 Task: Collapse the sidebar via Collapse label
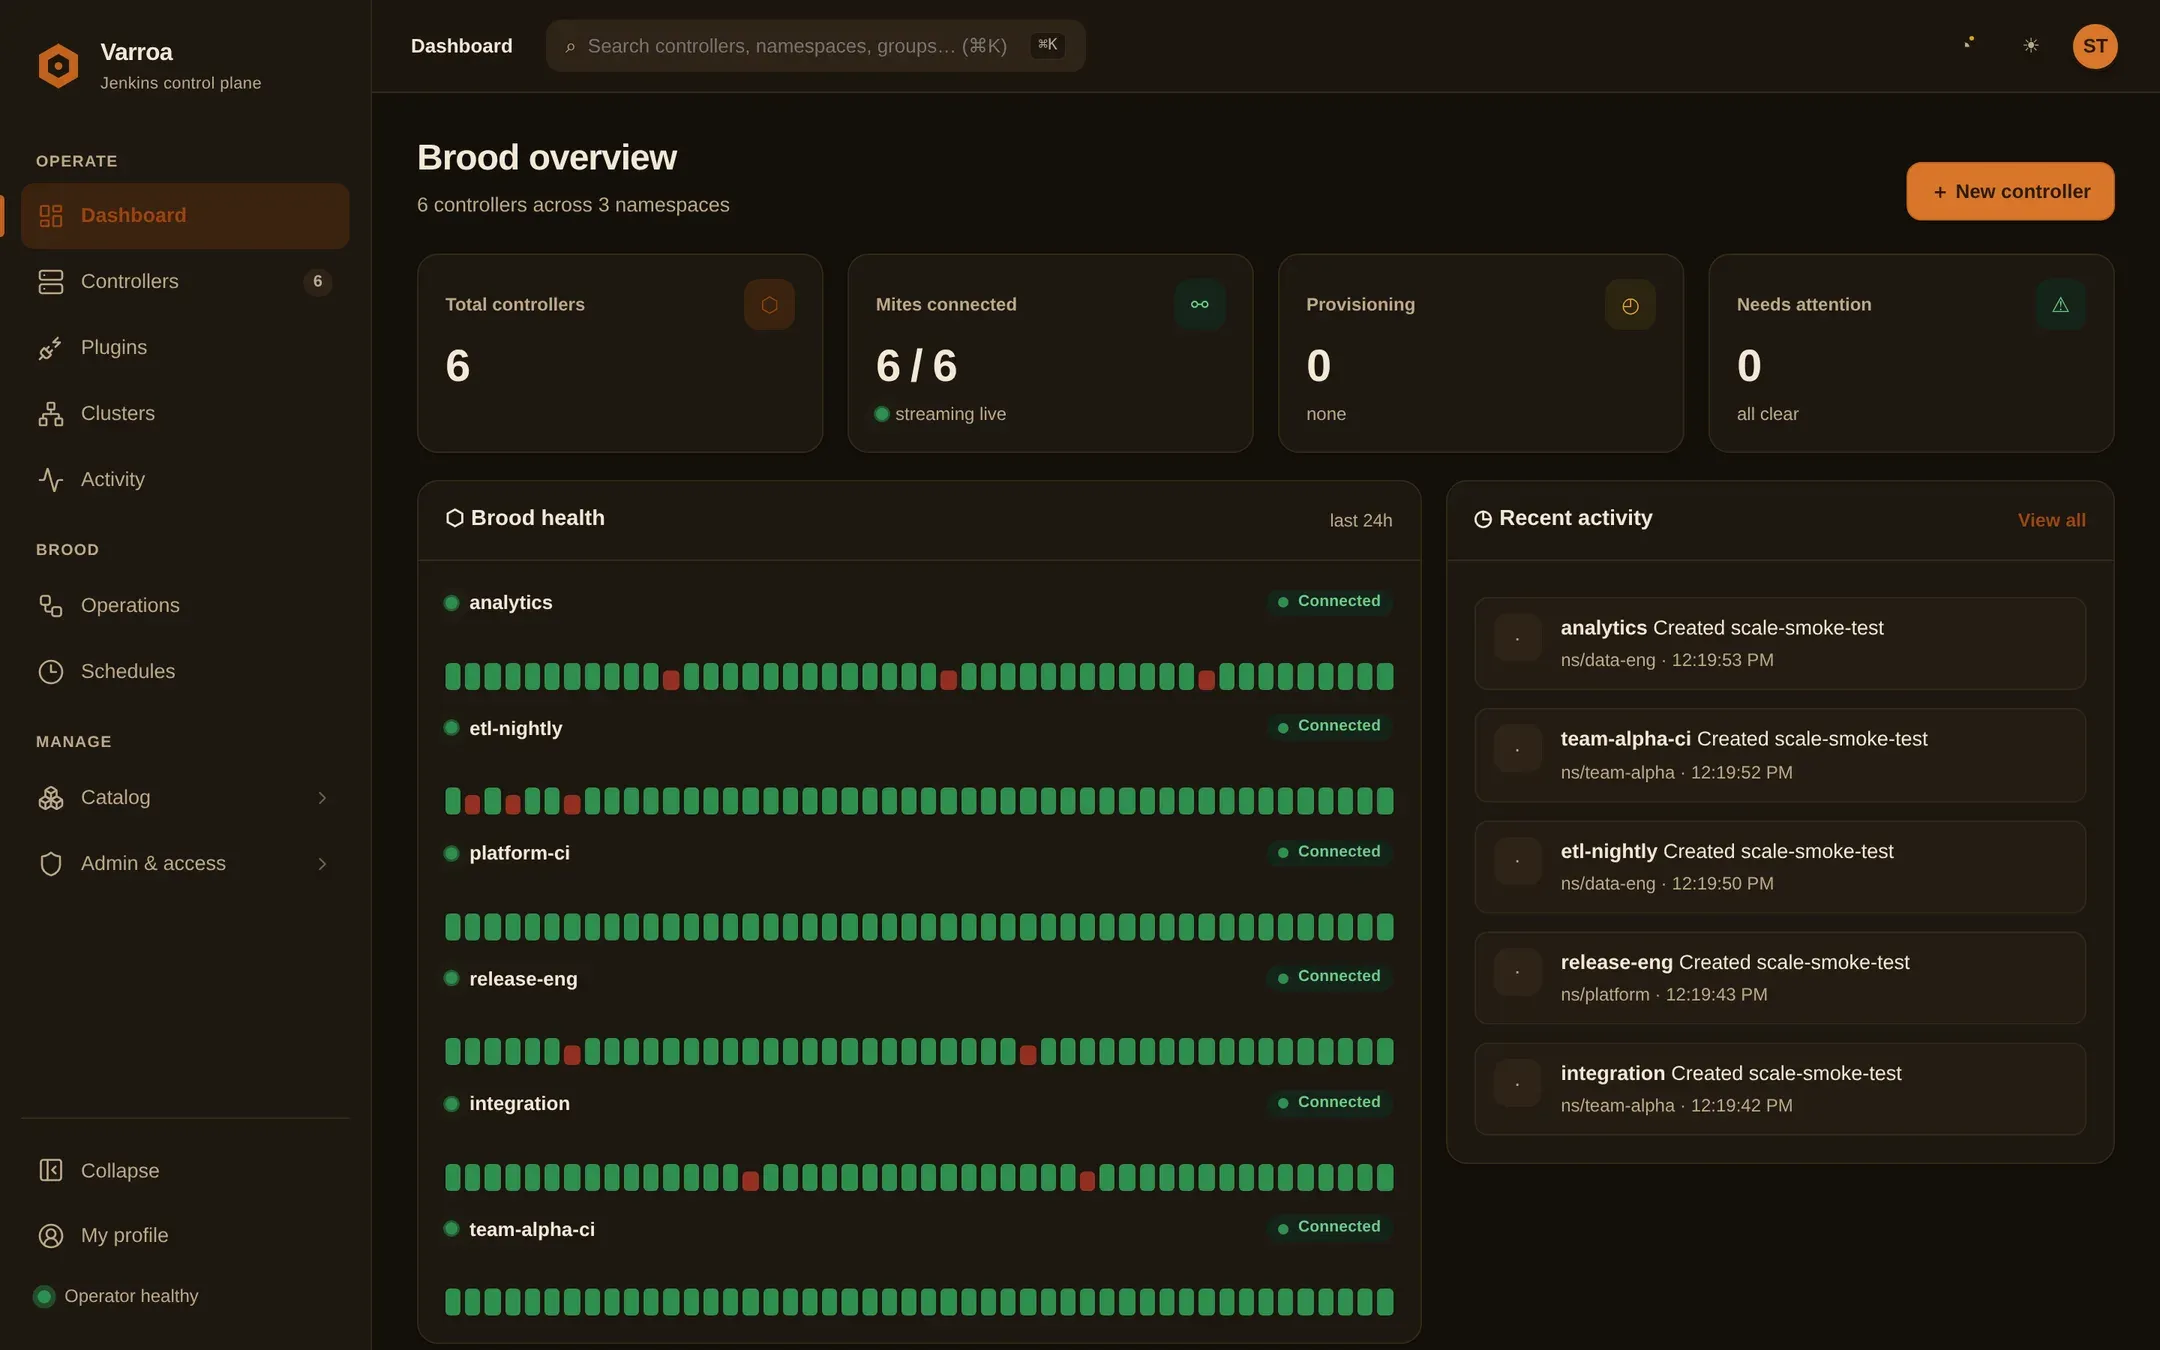click(x=120, y=1170)
